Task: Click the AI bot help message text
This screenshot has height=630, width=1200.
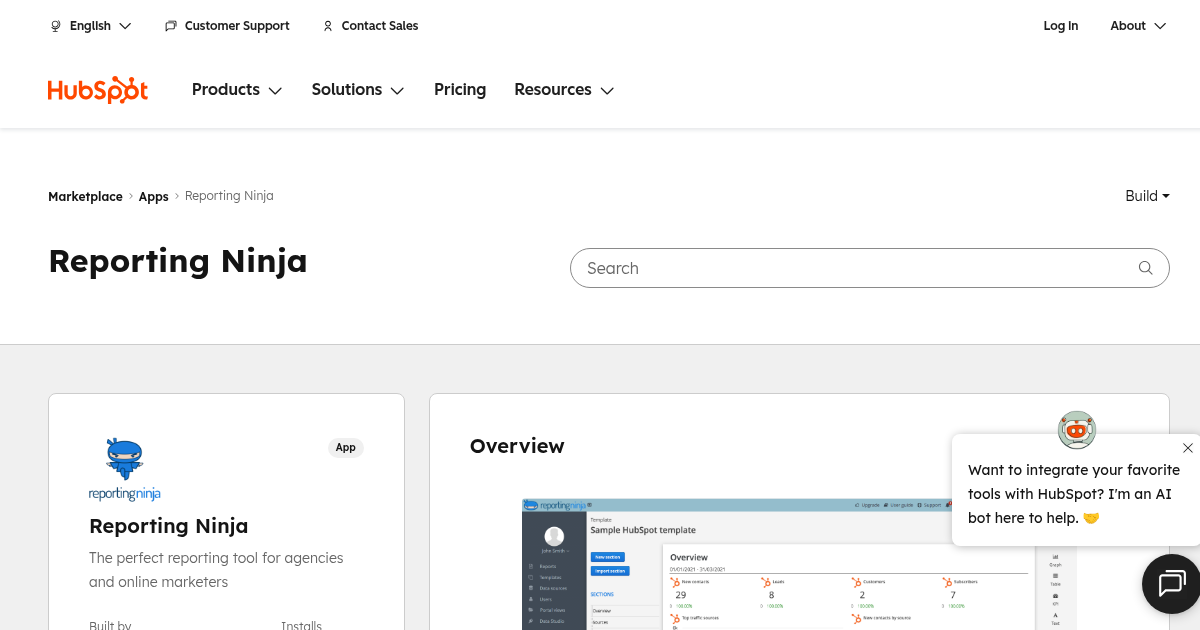Action: 1074,494
